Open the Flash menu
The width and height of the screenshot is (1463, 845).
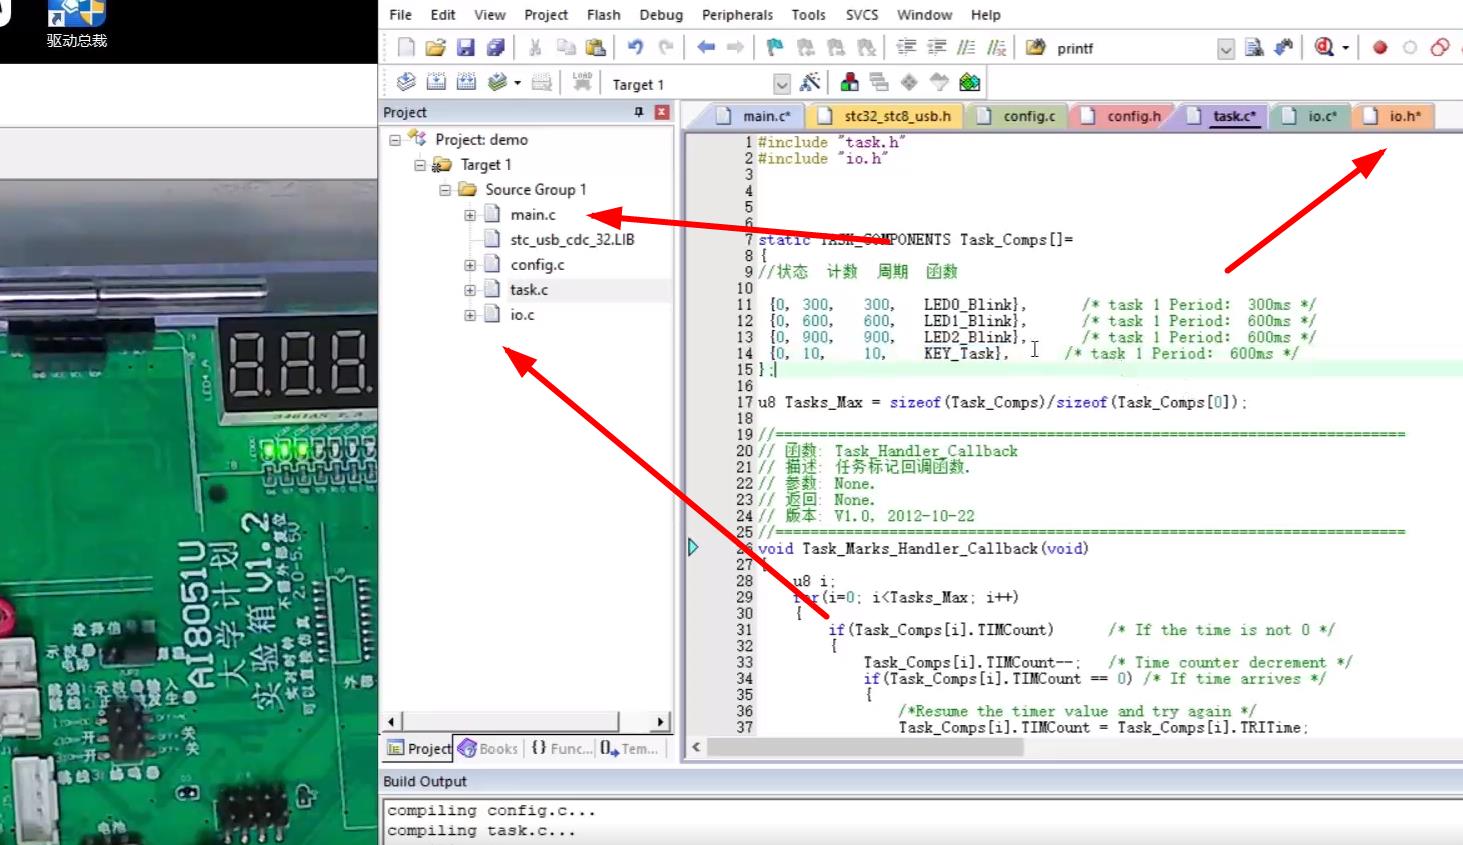point(603,15)
